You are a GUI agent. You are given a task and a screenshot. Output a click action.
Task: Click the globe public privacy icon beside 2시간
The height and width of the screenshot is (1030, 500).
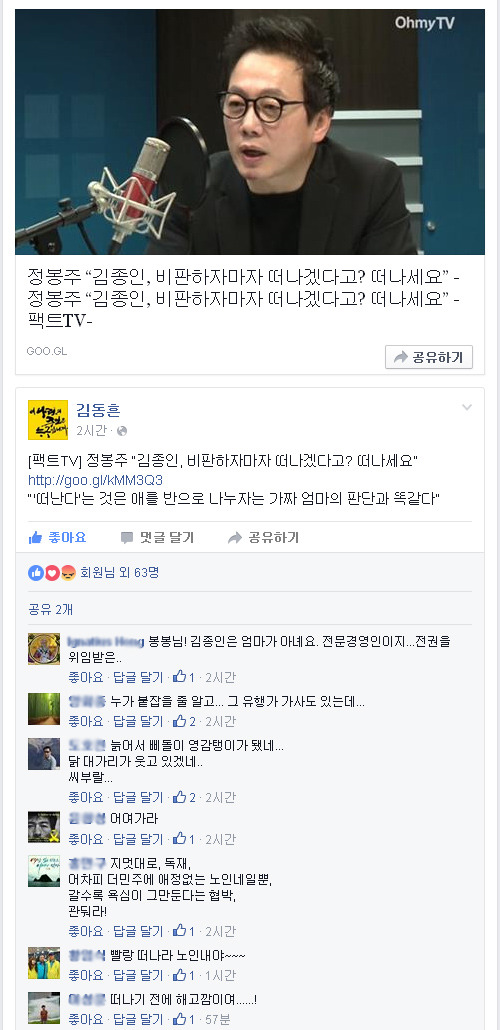(x=122, y=431)
